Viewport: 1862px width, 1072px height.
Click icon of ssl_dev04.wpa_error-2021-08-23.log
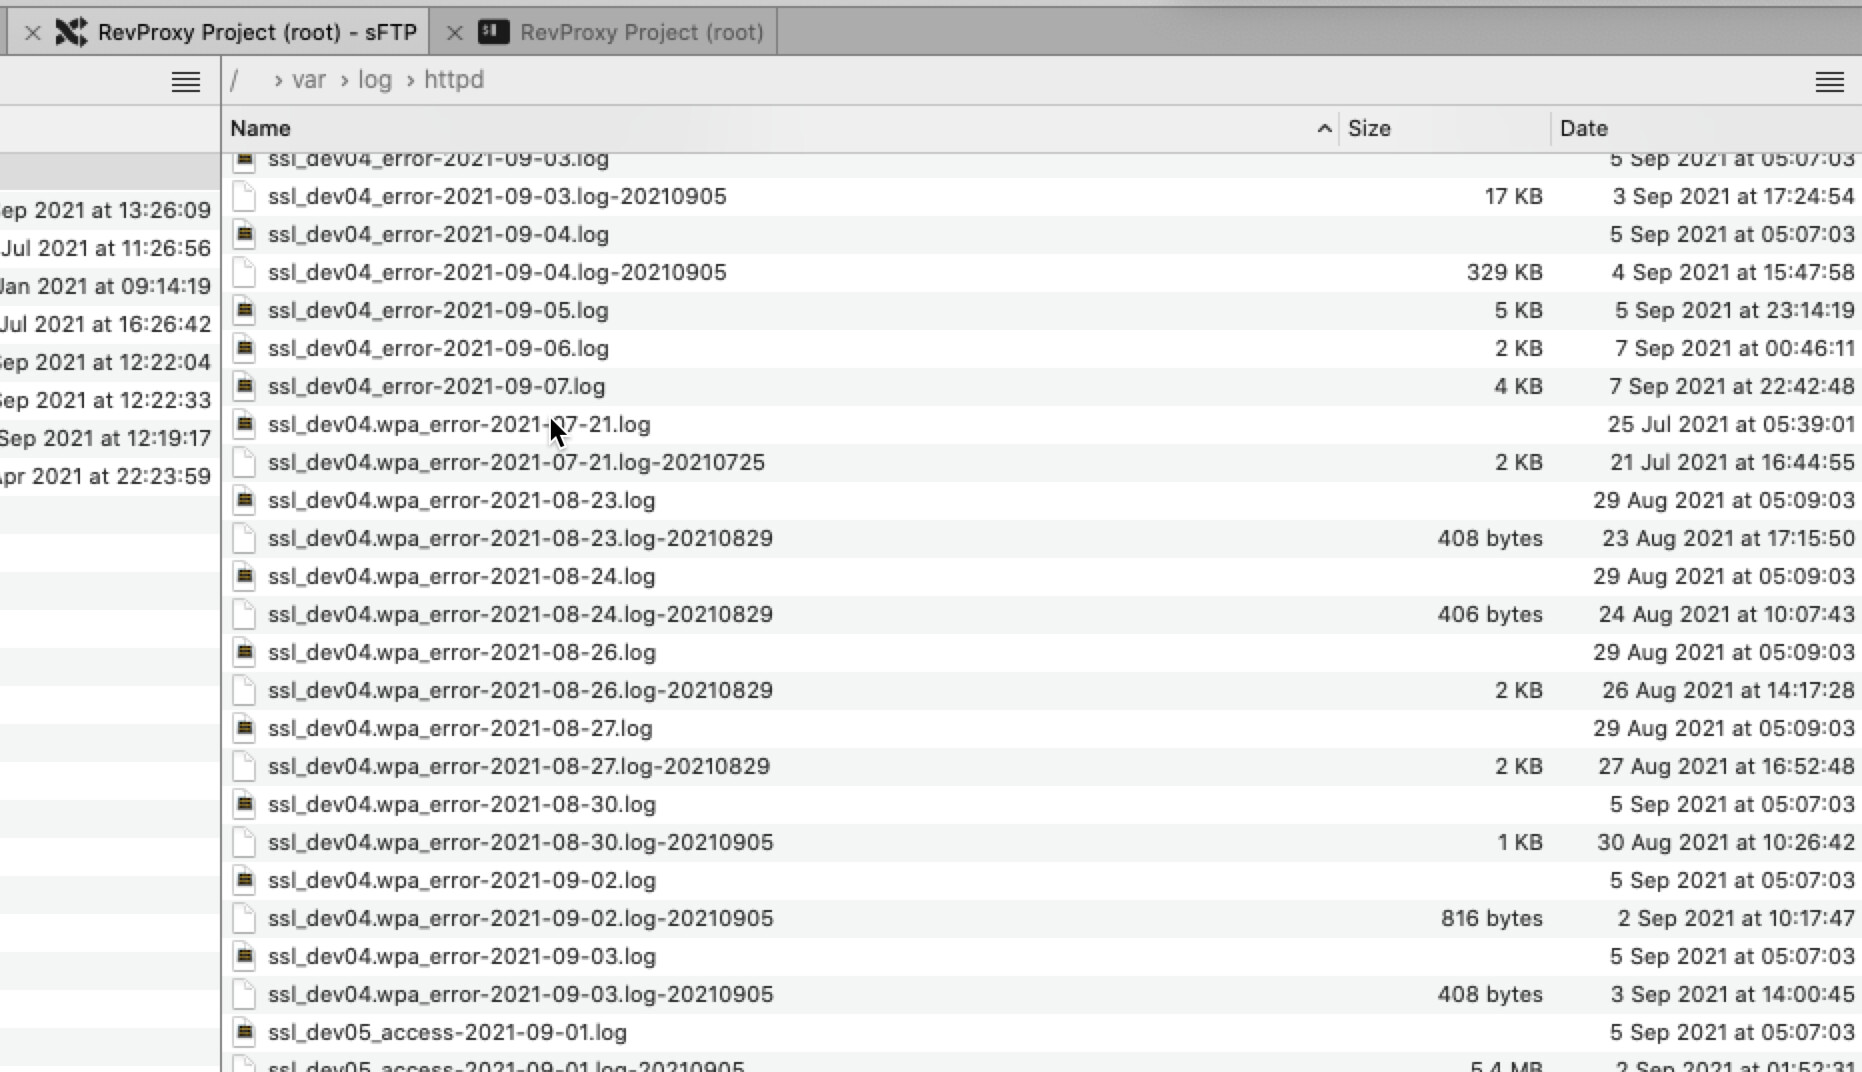point(245,500)
